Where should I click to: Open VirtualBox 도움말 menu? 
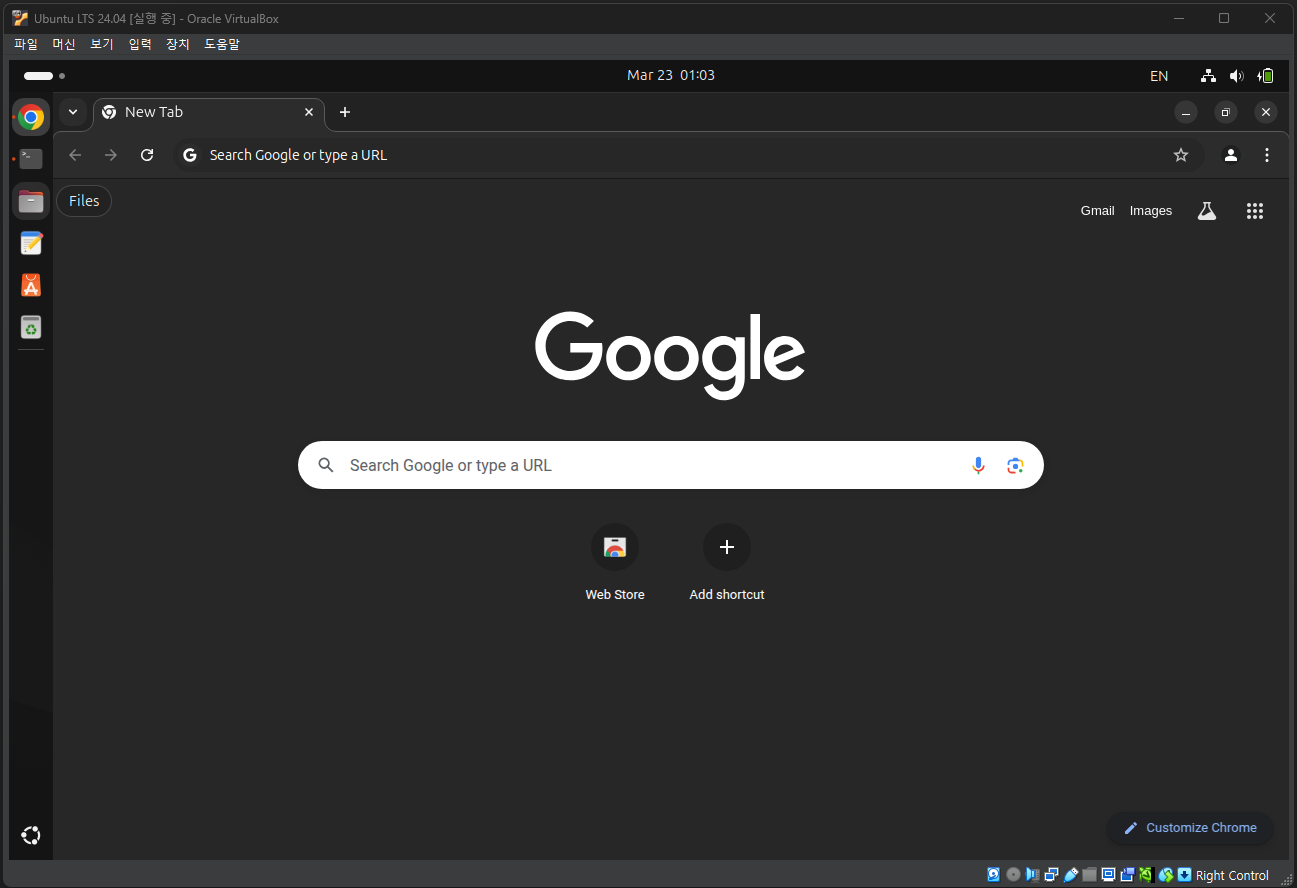[222, 44]
